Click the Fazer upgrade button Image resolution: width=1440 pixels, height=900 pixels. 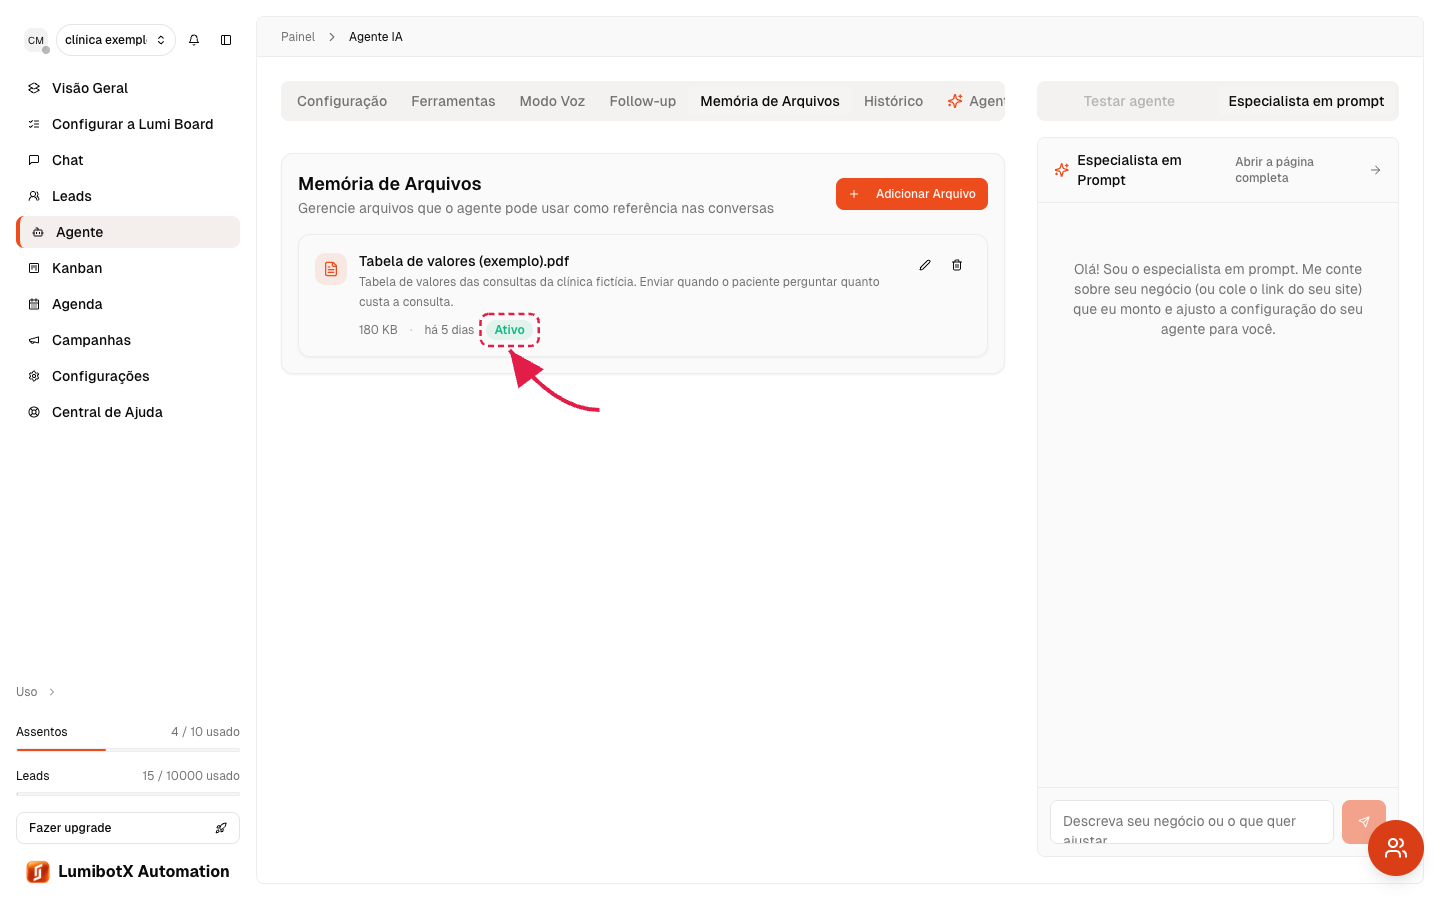[x=128, y=828]
